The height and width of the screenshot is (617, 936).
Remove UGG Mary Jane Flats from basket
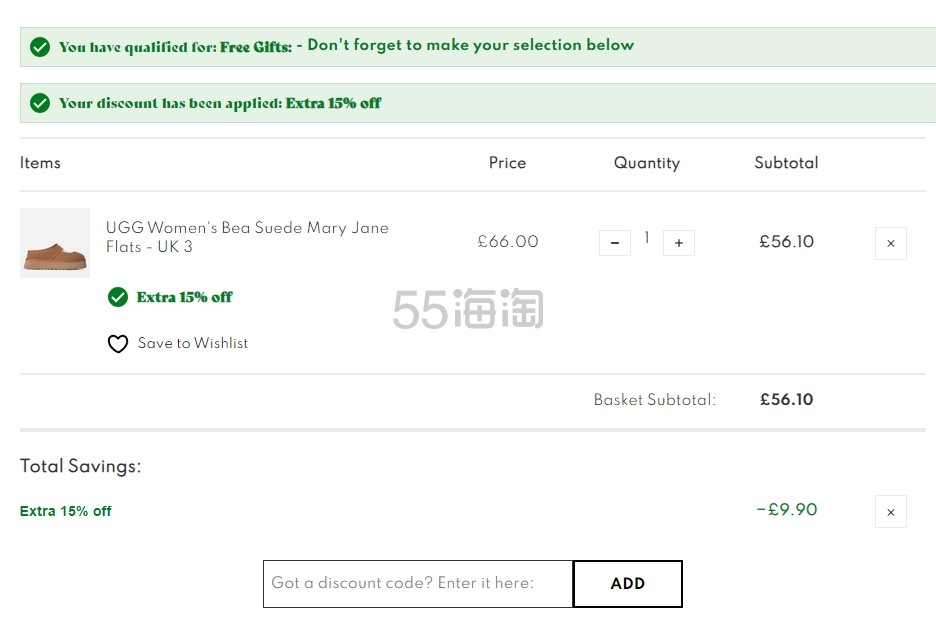point(891,243)
